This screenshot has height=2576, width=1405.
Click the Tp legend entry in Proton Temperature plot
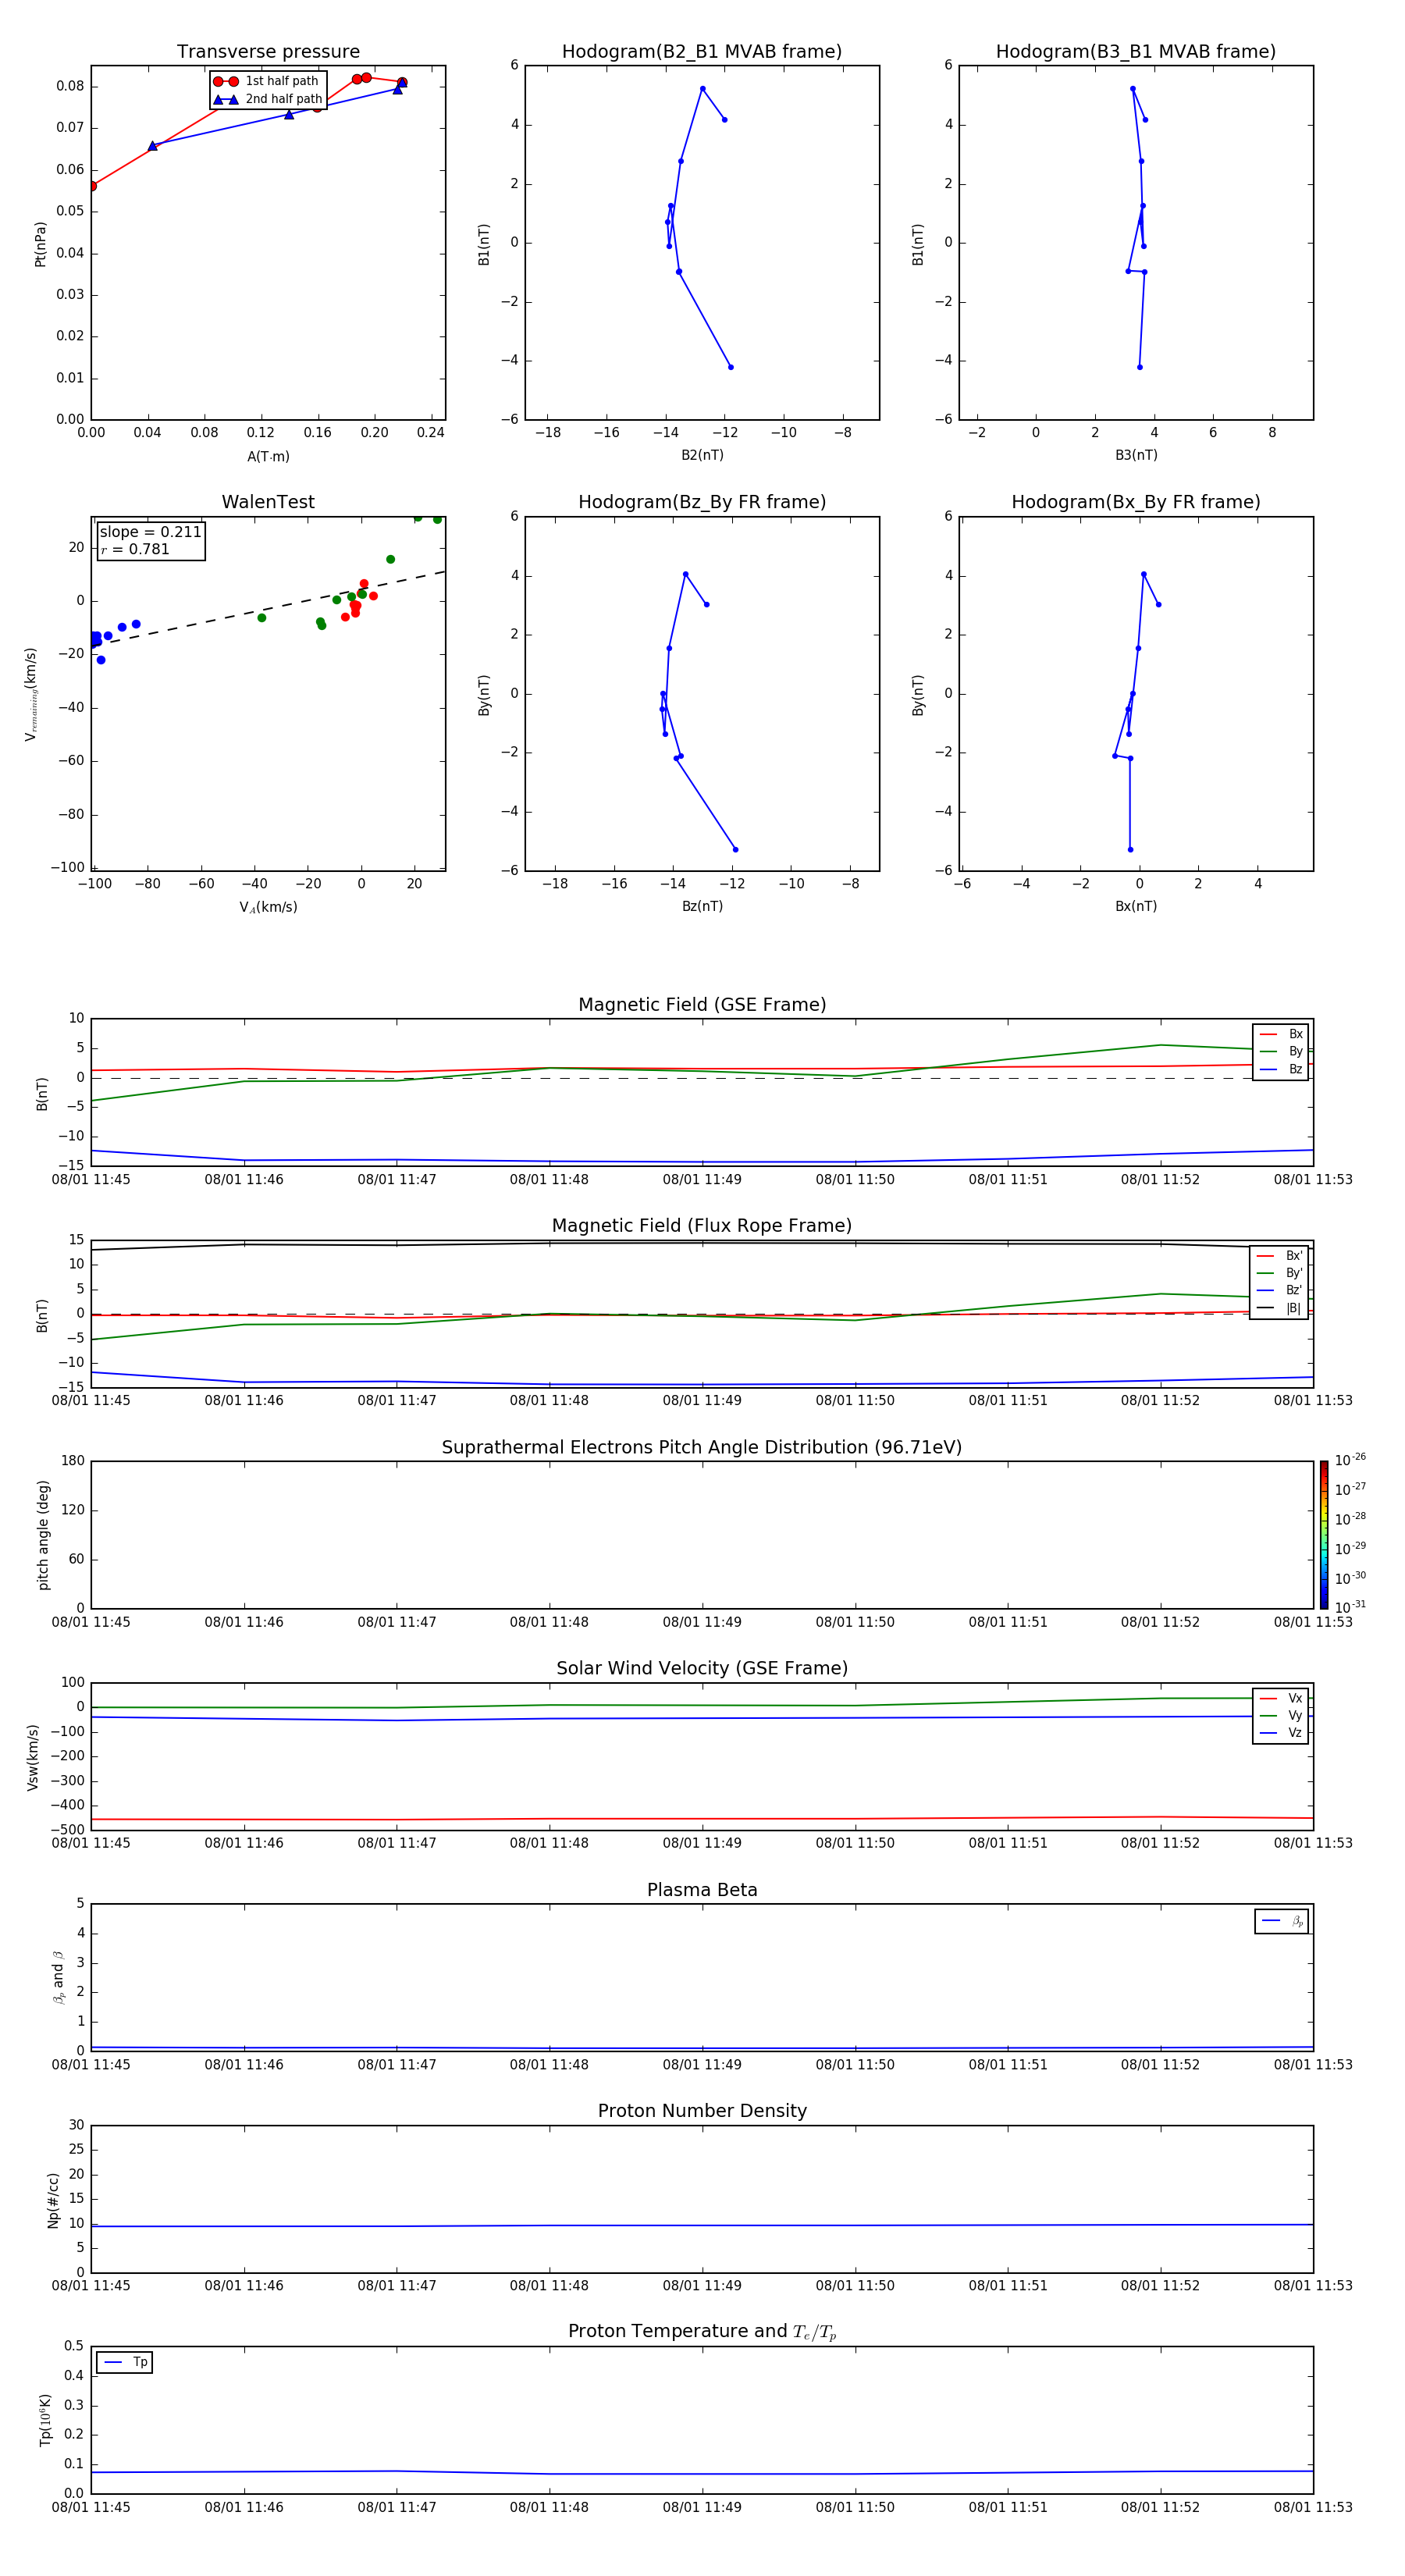[x=124, y=2362]
